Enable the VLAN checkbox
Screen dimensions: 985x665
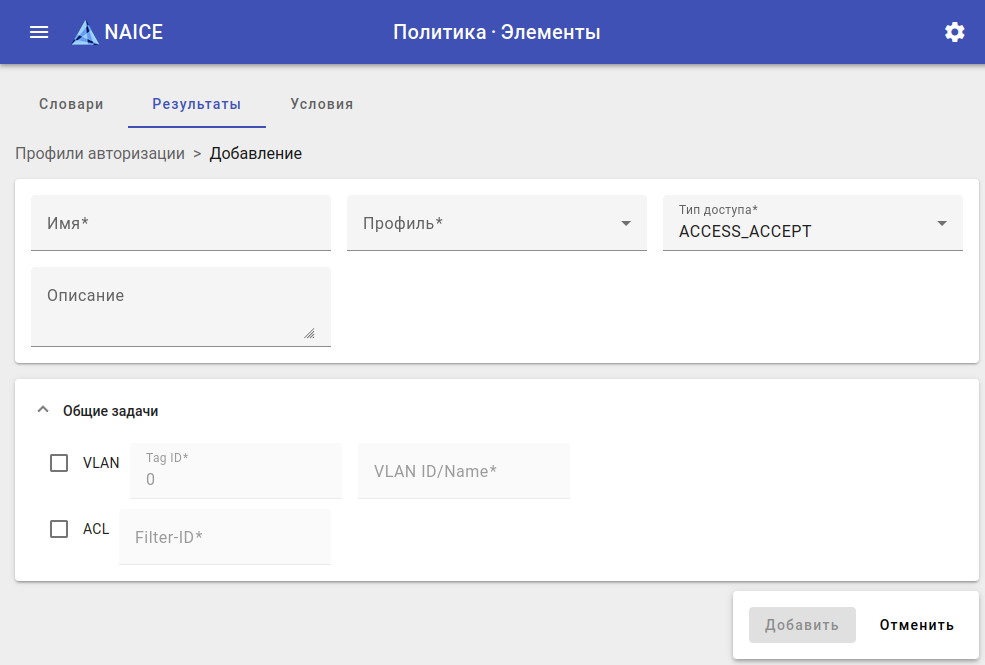(x=59, y=463)
